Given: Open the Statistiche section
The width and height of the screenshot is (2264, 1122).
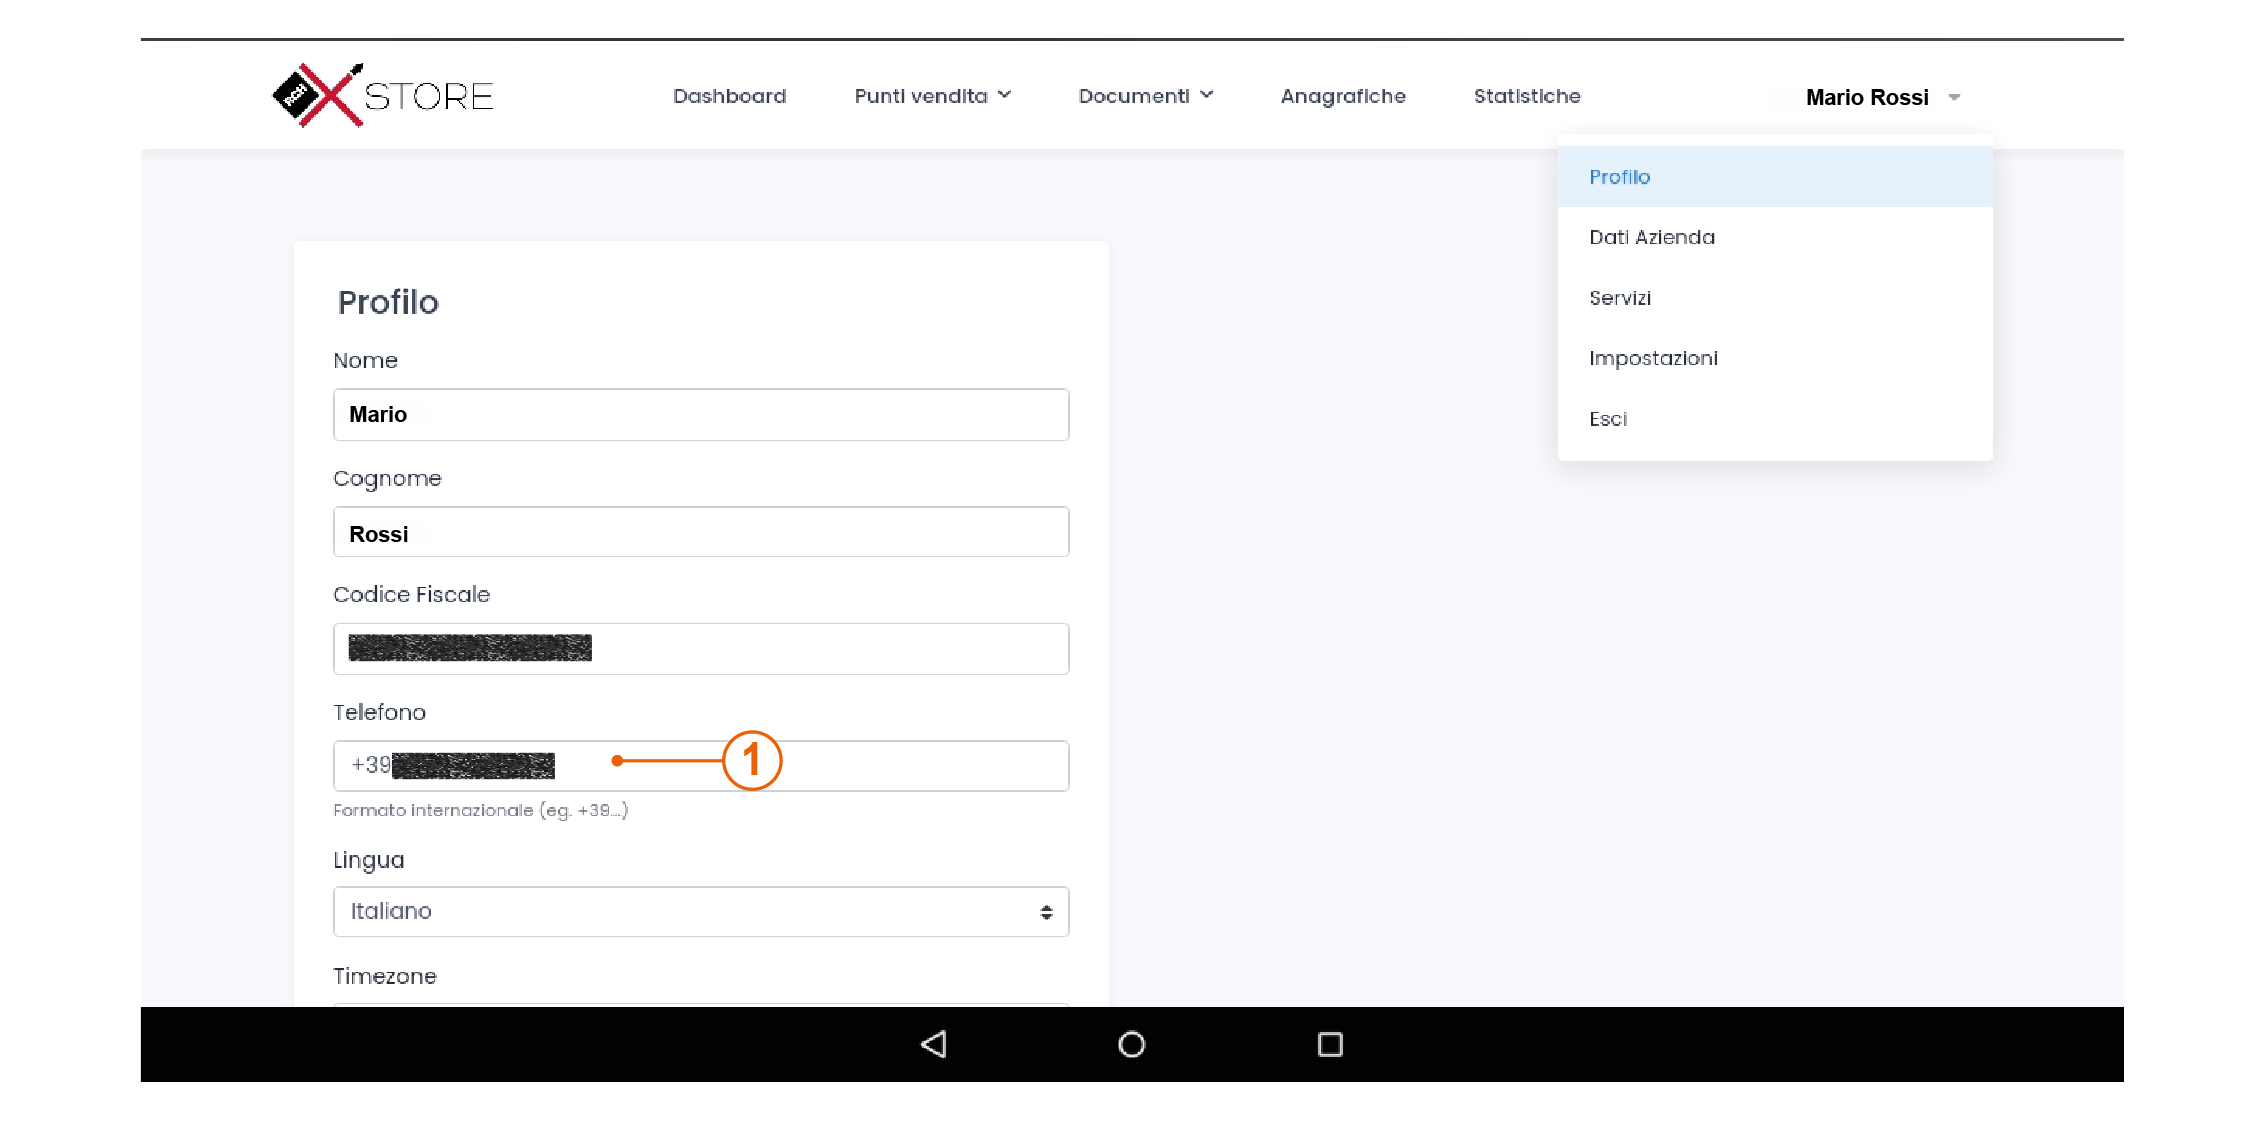Looking at the screenshot, I should (x=1526, y=96).
